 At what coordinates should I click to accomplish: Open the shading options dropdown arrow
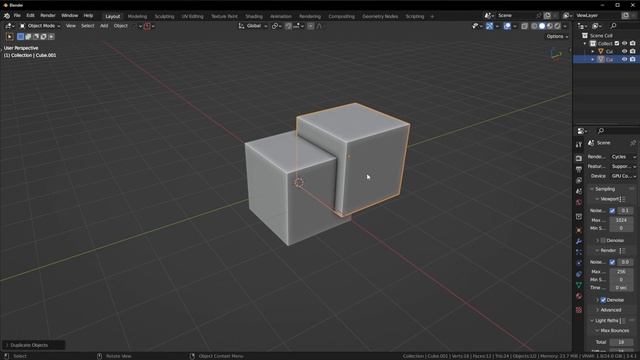565,26
